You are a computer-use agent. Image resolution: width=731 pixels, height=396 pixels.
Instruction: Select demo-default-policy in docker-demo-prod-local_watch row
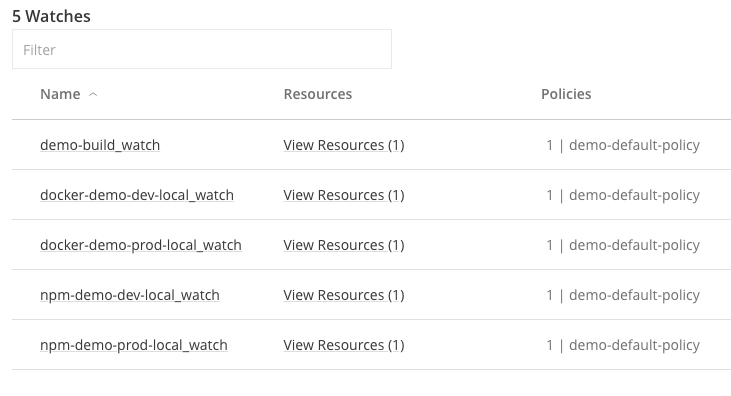634,245
